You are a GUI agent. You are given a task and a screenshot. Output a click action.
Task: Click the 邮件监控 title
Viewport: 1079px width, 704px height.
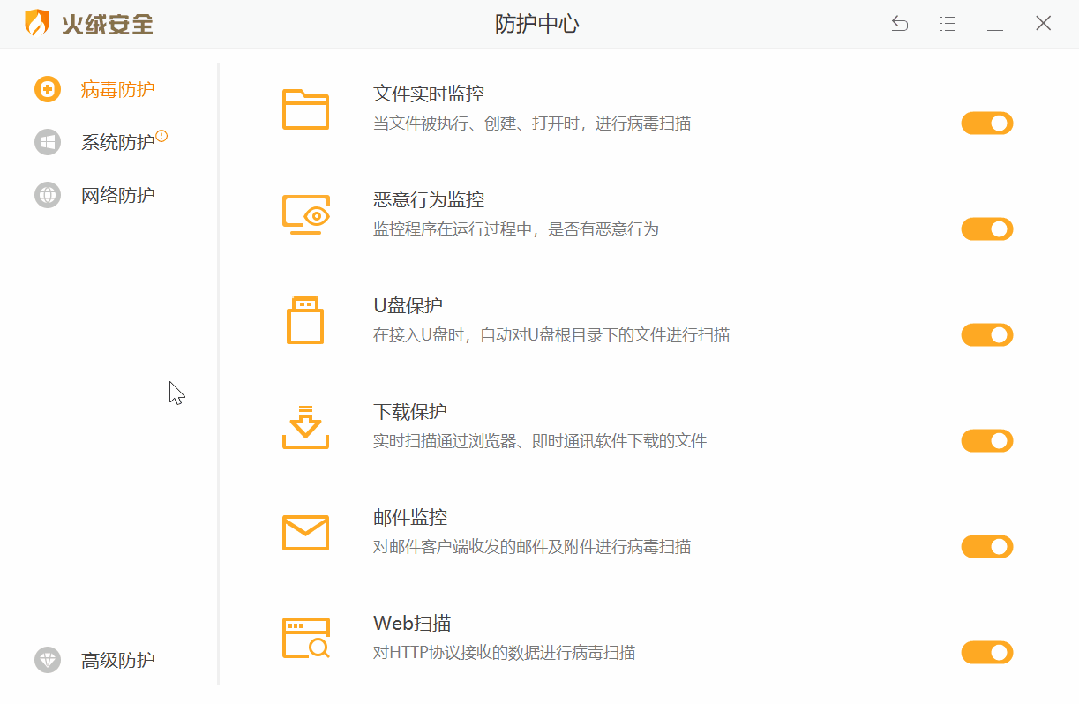tap(410, 518)
